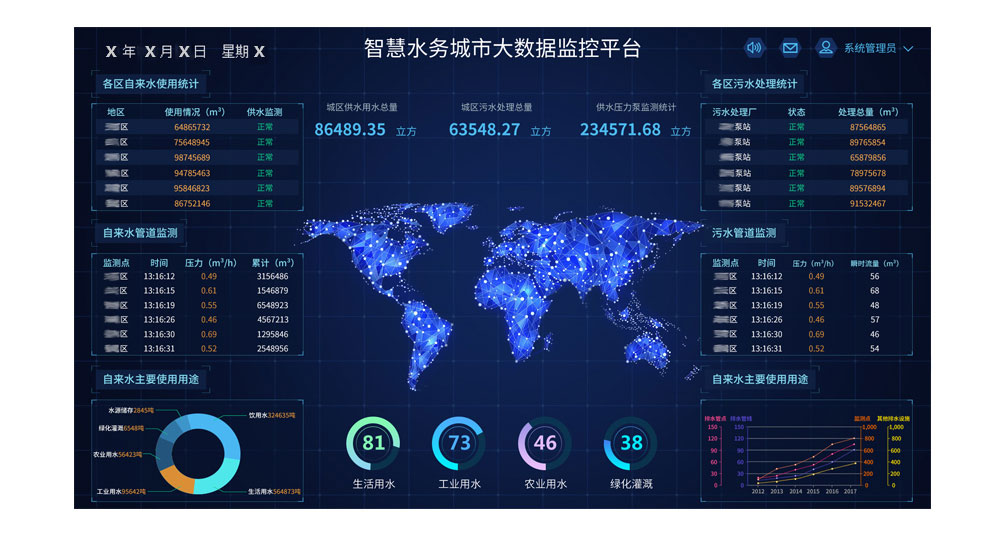The image size is (1000, 533).
Task: Select the 生活用水 gauge showing 81
Action: point(373,443)
